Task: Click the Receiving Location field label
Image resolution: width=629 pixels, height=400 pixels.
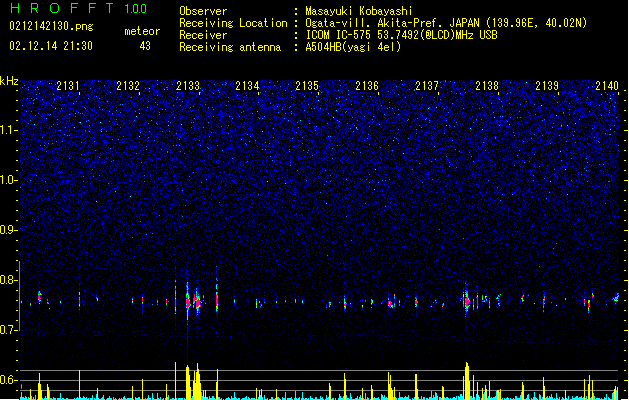Action: pyautogui.click(x=233, y=23)
